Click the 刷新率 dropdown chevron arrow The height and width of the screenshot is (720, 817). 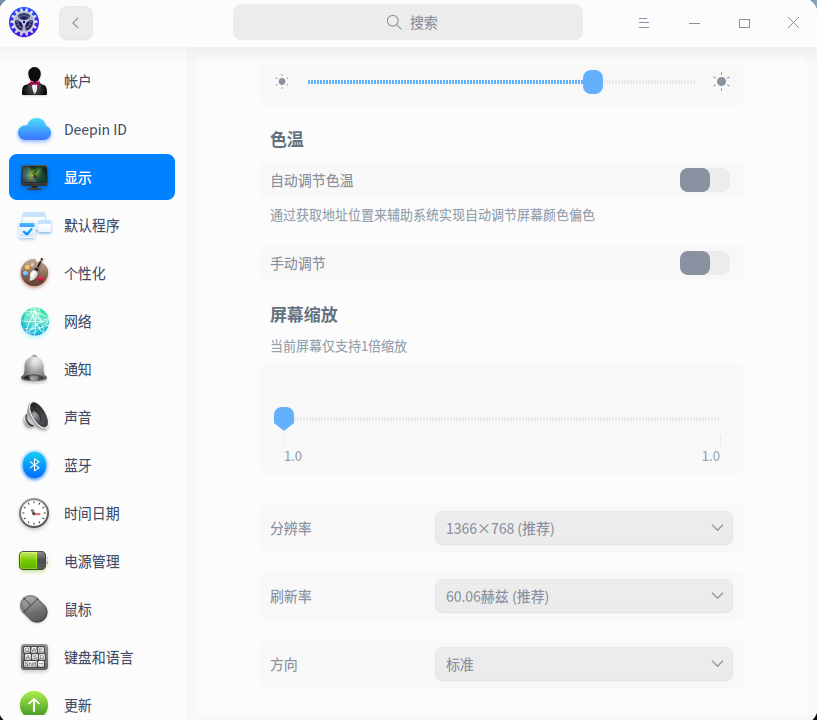tap(717, 595)
